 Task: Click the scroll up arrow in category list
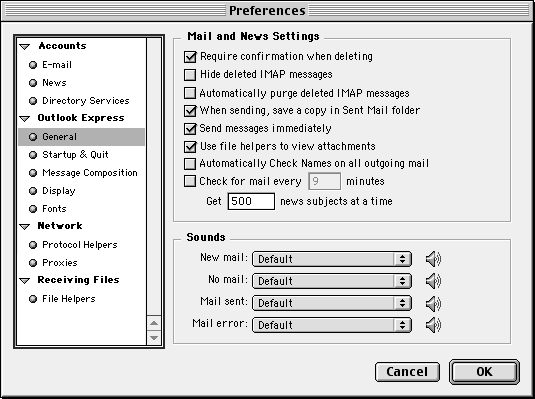tap(154, 323)
